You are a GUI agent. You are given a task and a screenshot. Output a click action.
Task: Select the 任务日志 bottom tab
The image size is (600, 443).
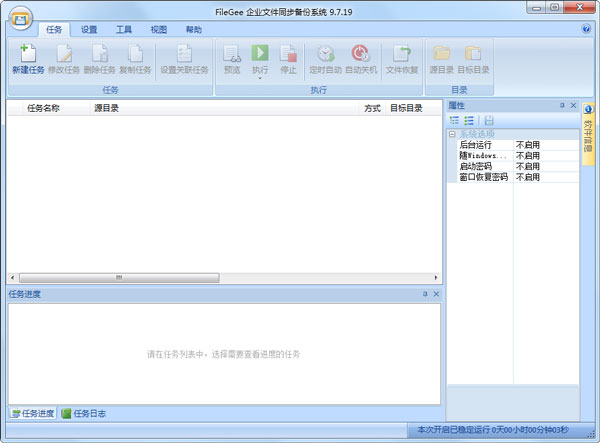(x=84, y=413)
